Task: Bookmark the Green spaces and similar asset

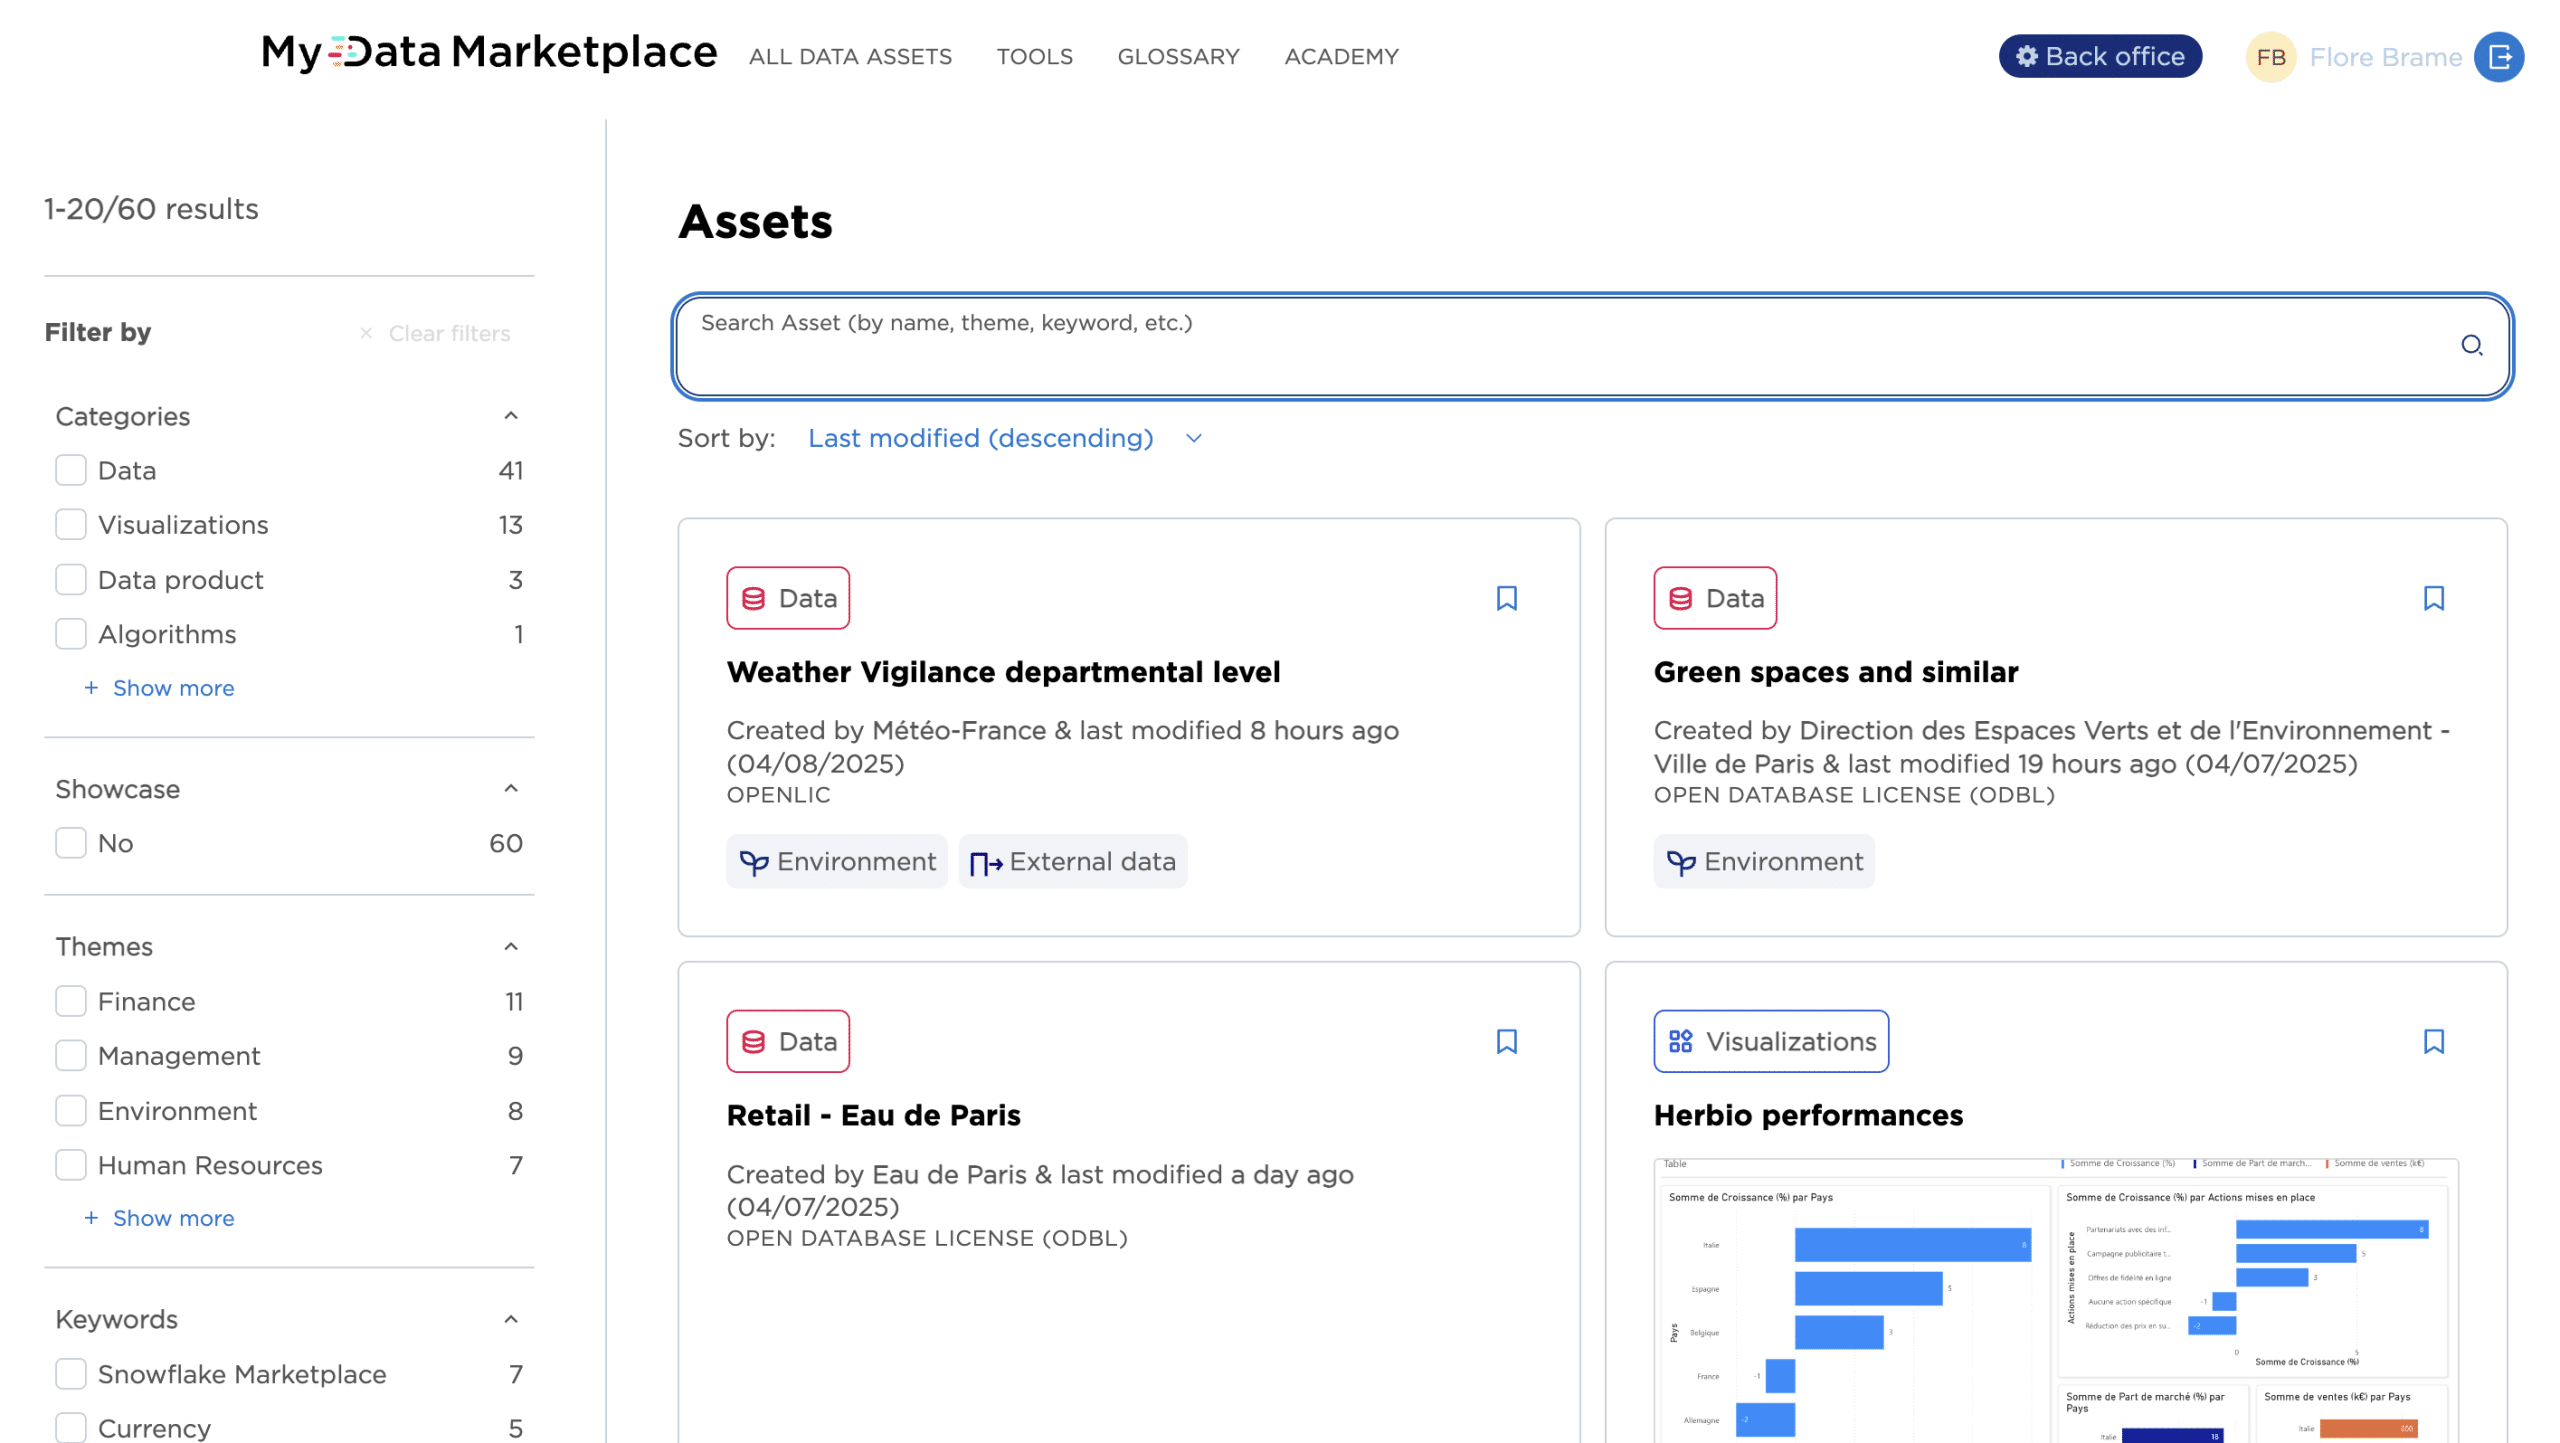Action: click(x=2433, y=598)
